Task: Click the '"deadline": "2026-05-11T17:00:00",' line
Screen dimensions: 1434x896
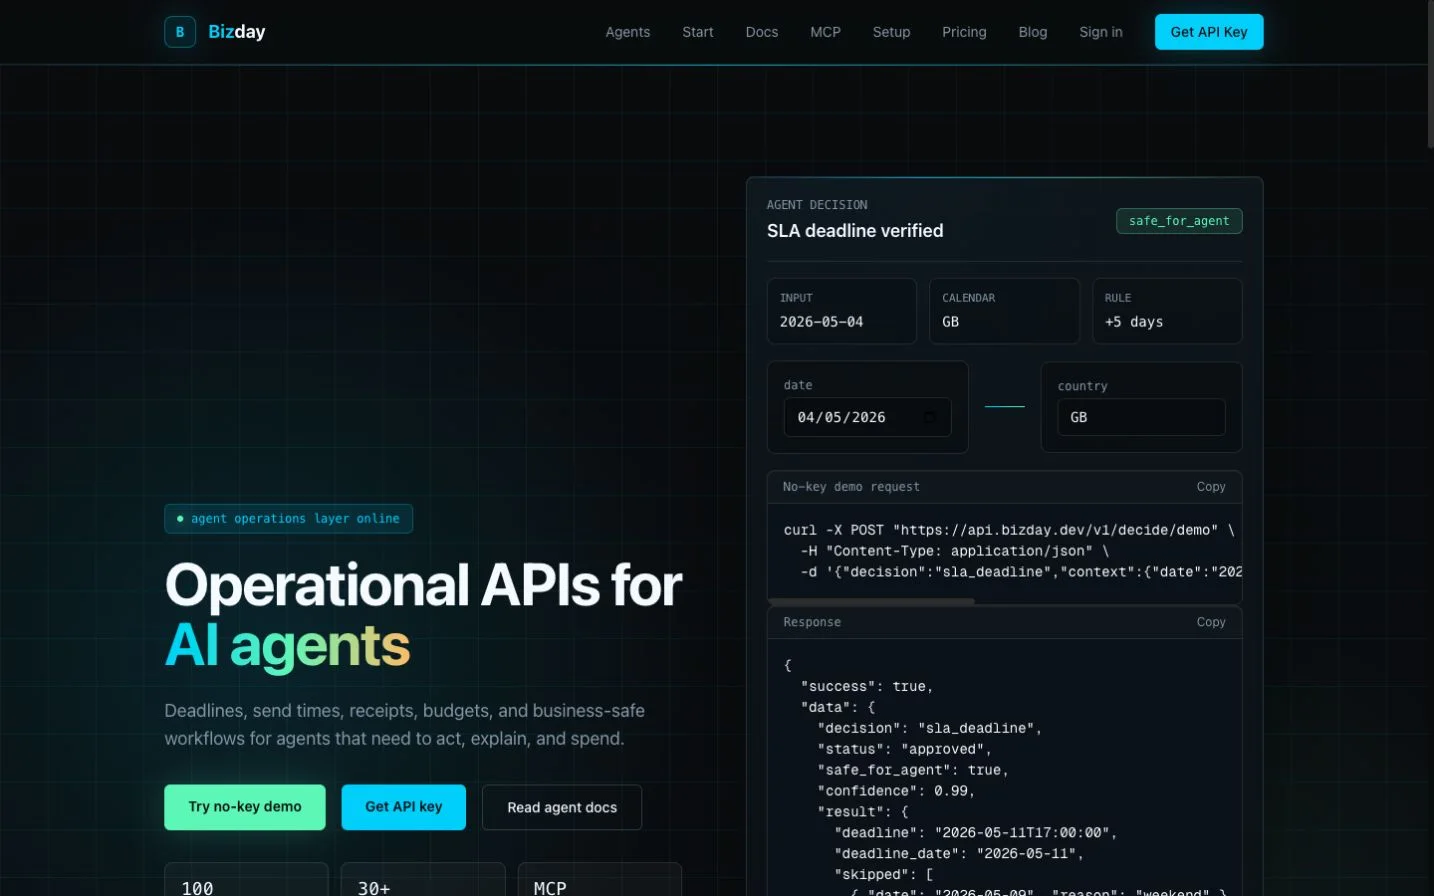Action: 976,833
